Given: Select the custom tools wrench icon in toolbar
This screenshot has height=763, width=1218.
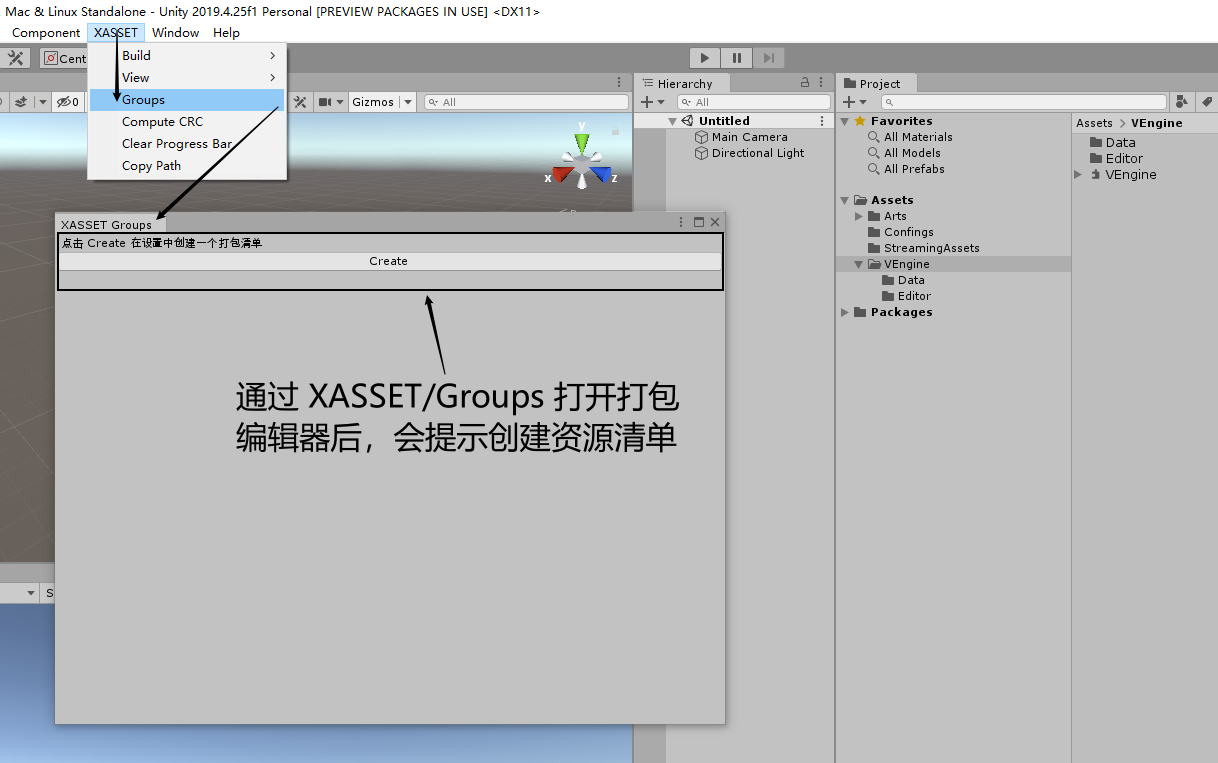Looking at the screenshot, I should pyautogui.click(x=15, y=58).
